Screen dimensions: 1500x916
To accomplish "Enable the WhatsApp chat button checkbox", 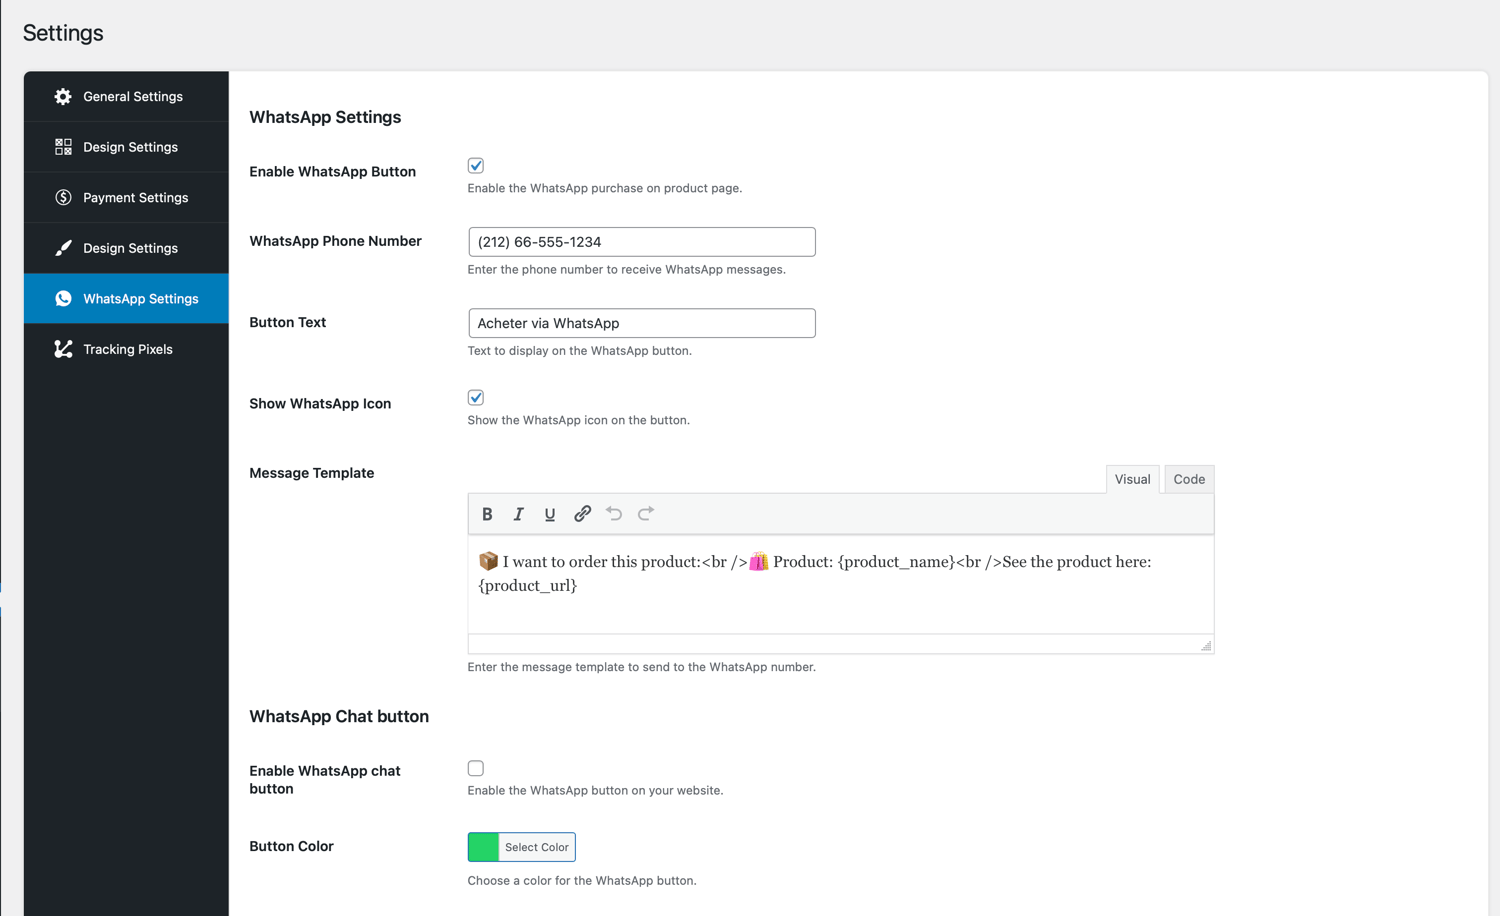I will tap(476, 768).
